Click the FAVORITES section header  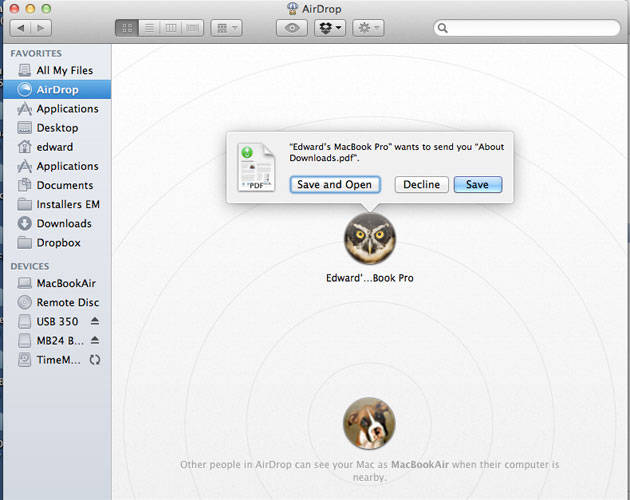pyautogui.click(x=36, y=53)
